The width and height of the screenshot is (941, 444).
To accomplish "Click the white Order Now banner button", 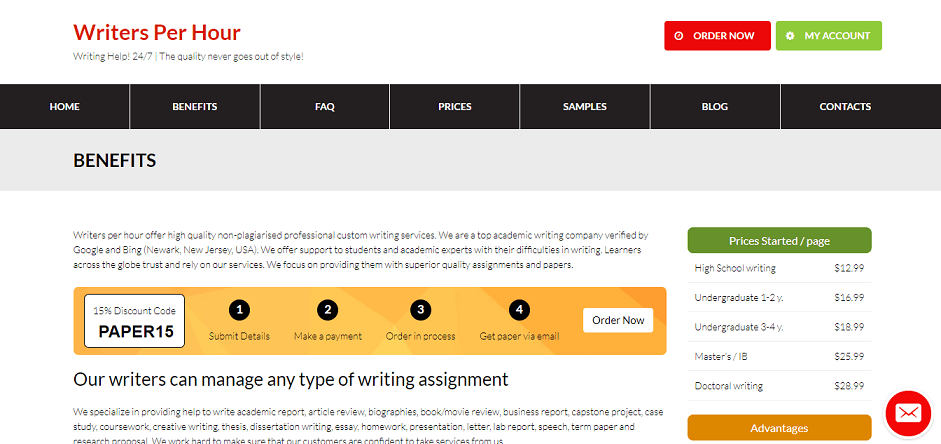I will click(618, 320).
